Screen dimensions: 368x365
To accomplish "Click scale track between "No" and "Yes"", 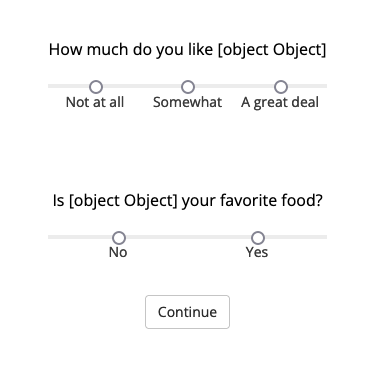I will click(x=188, y=237).
